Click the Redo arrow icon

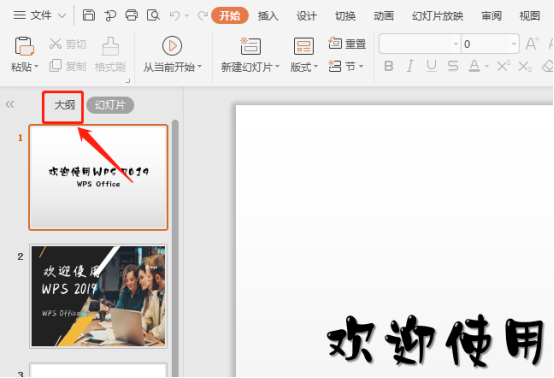pos(203,16)
